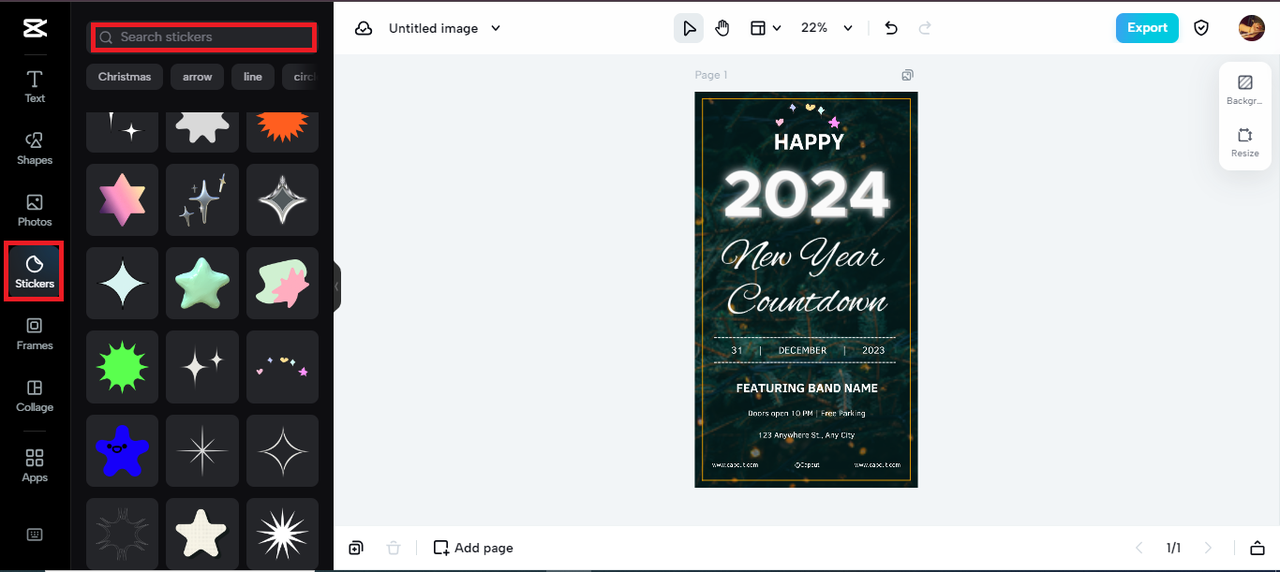Open the layout dropdown in the top toolbar

[x=765, y=28]
